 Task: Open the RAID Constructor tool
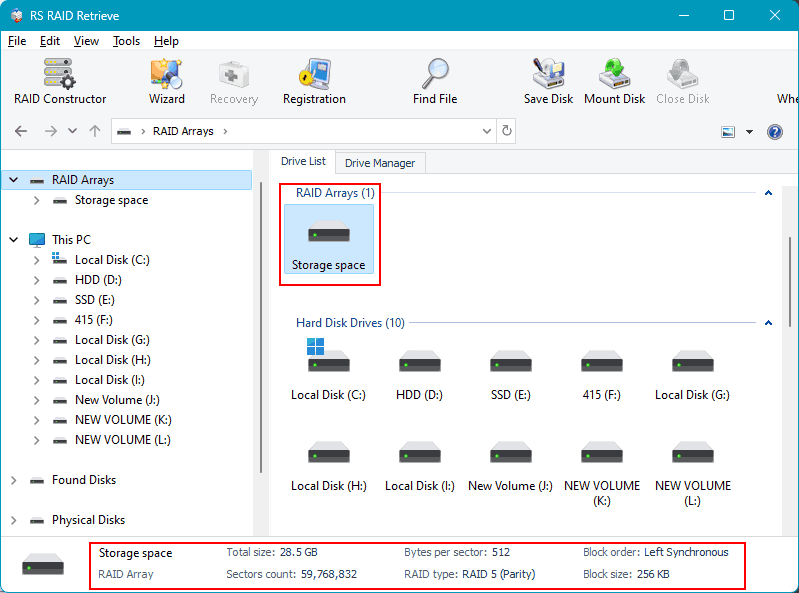tap(60, 81)
